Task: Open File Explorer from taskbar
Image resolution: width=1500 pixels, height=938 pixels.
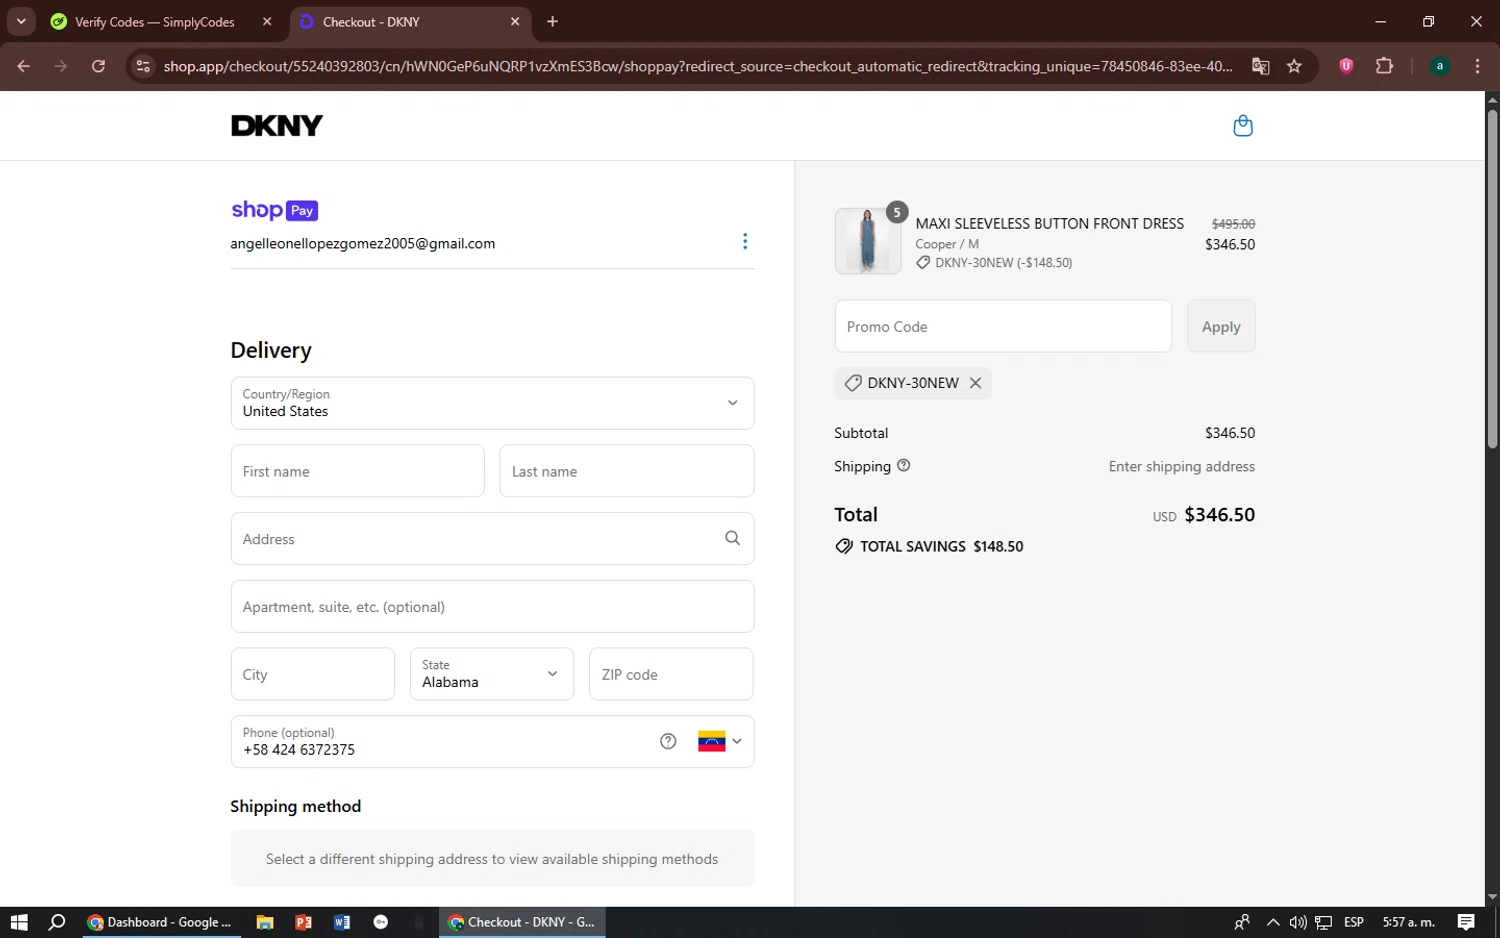Action: pyautogui.click(x=265, y=922)
